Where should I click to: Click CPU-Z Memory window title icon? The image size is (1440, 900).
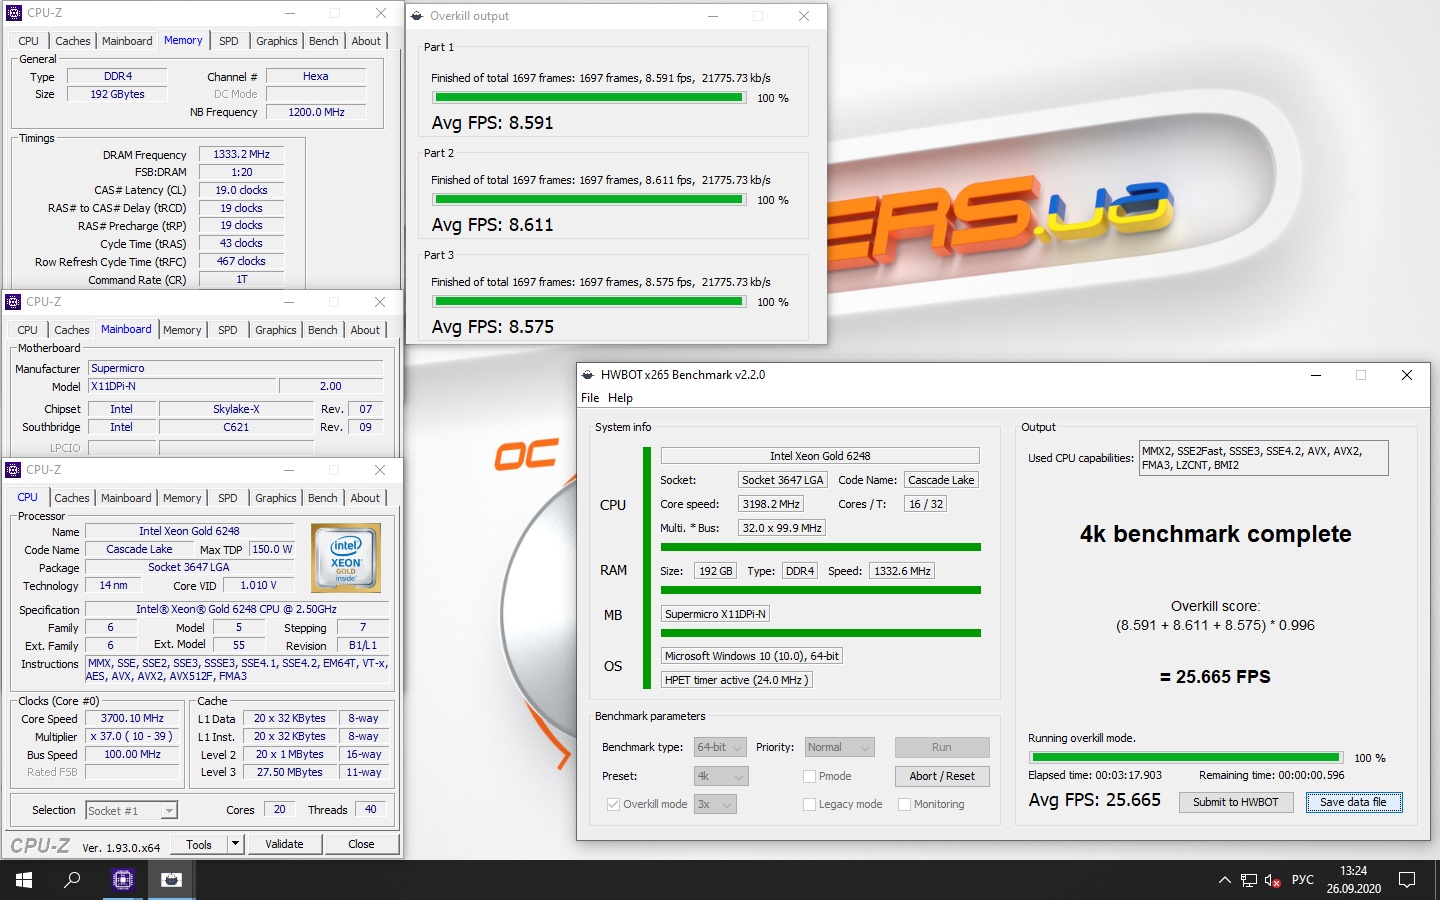coord(14,13)
